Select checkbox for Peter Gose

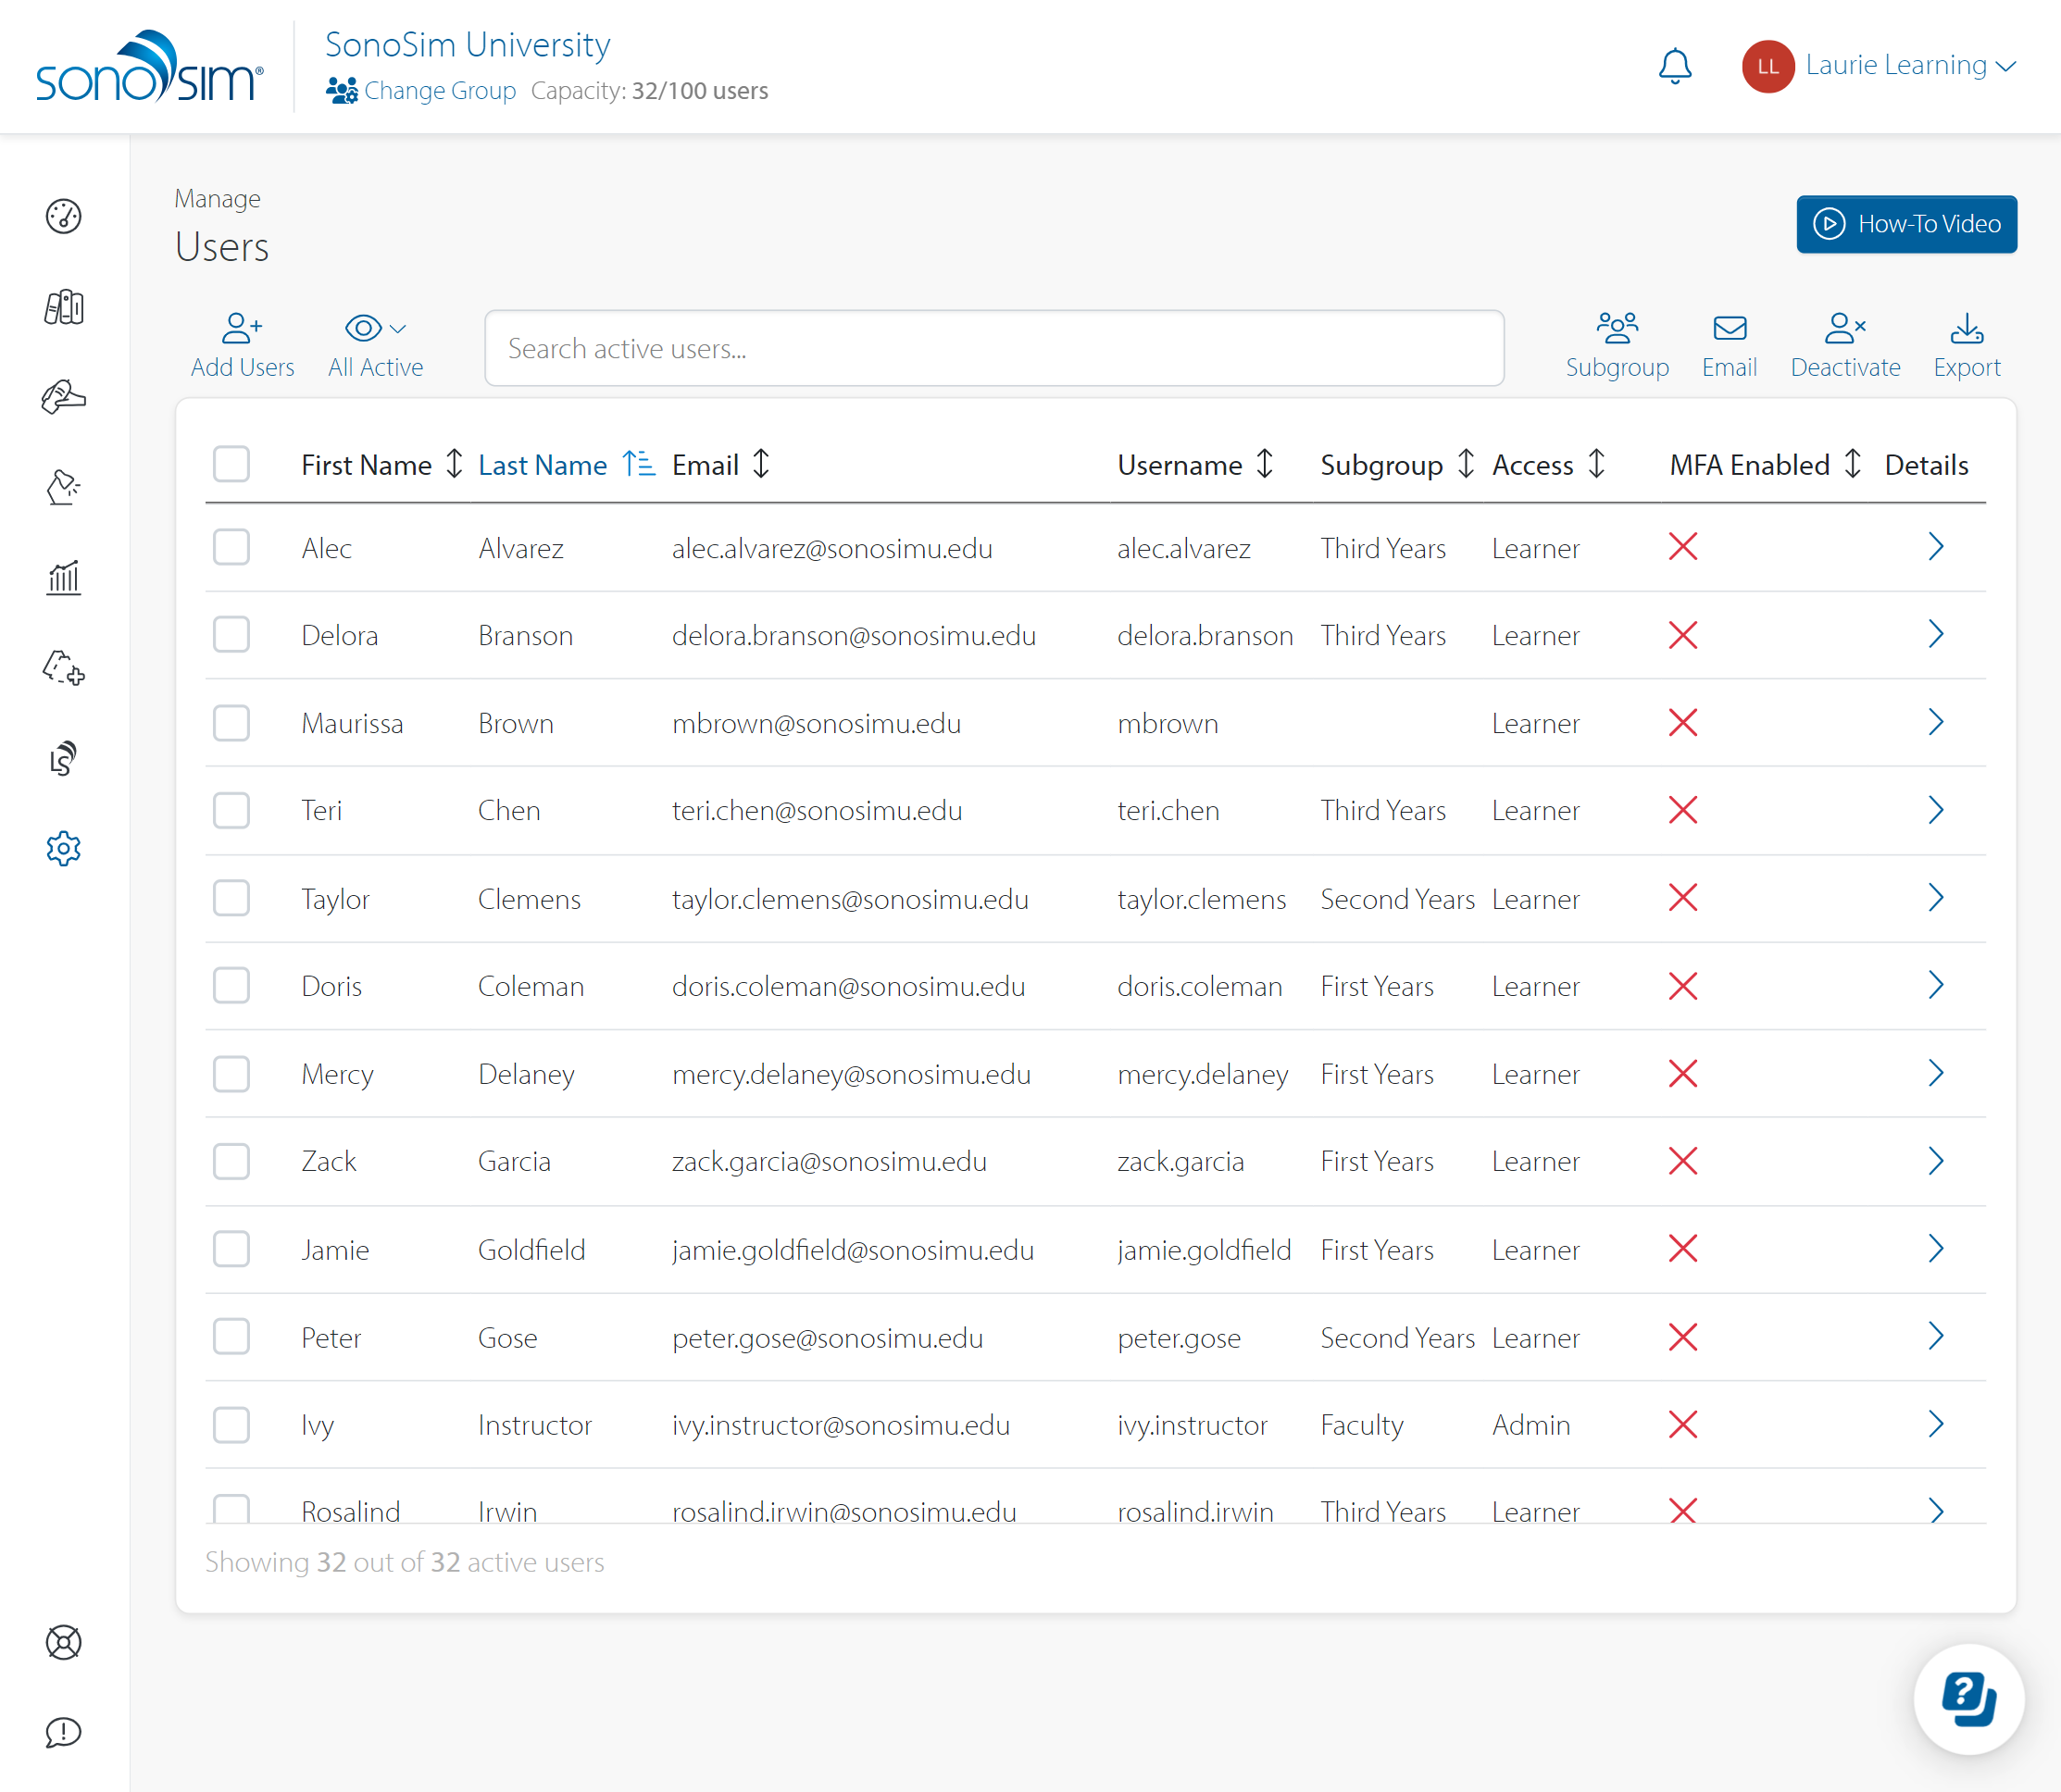coord(231,1336)
